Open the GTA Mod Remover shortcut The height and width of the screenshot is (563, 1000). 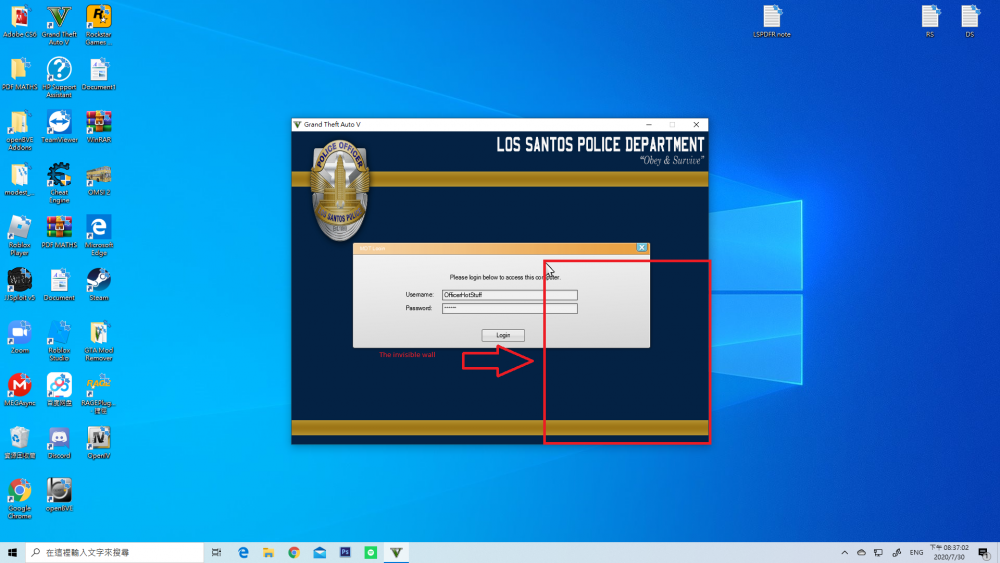[x=99, y=341]
